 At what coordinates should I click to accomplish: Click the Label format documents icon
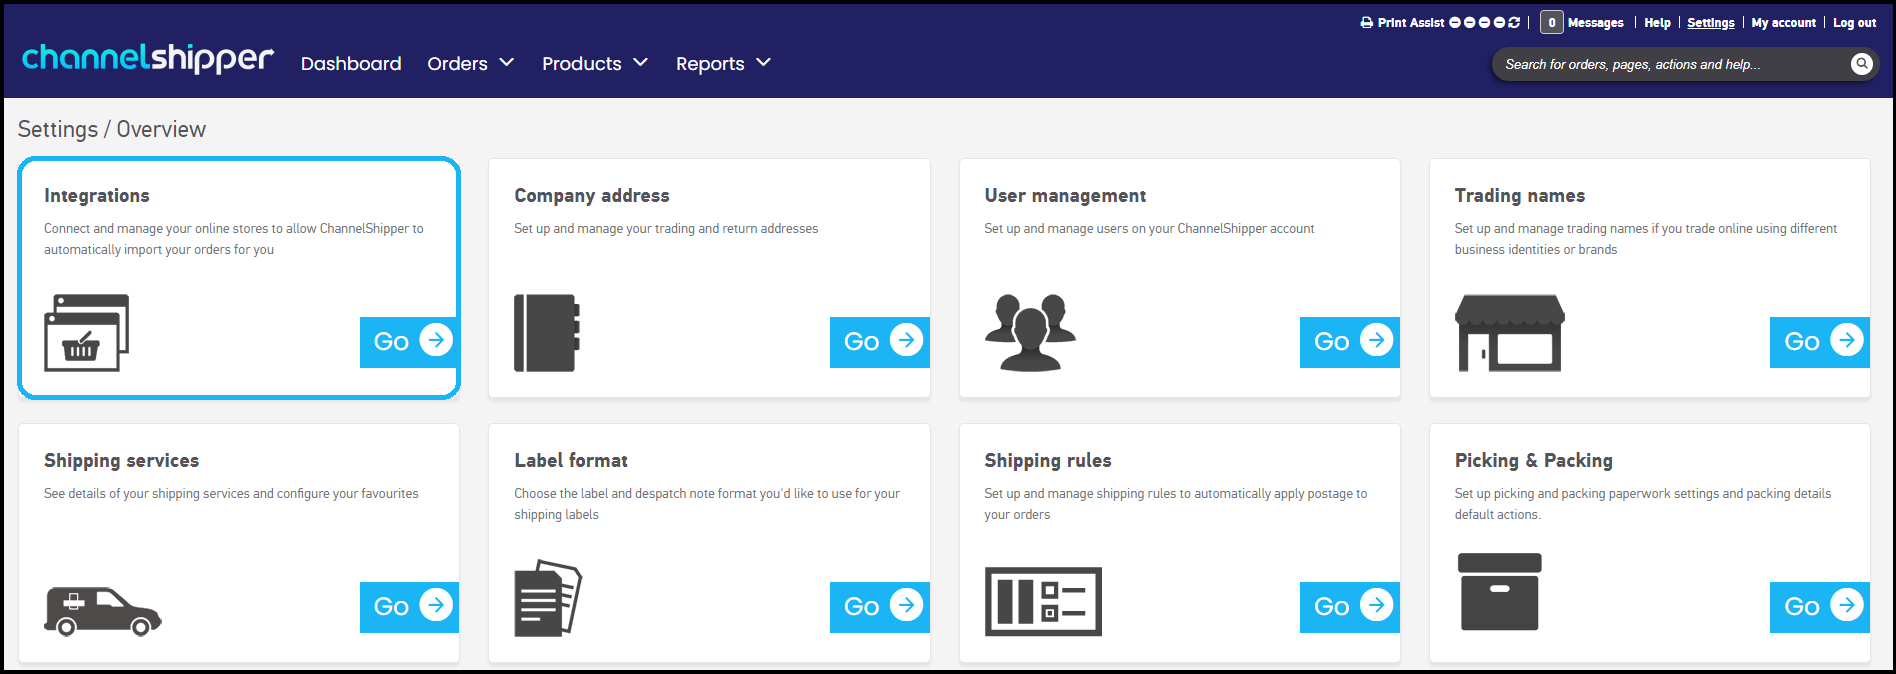[x=548, y=598]
